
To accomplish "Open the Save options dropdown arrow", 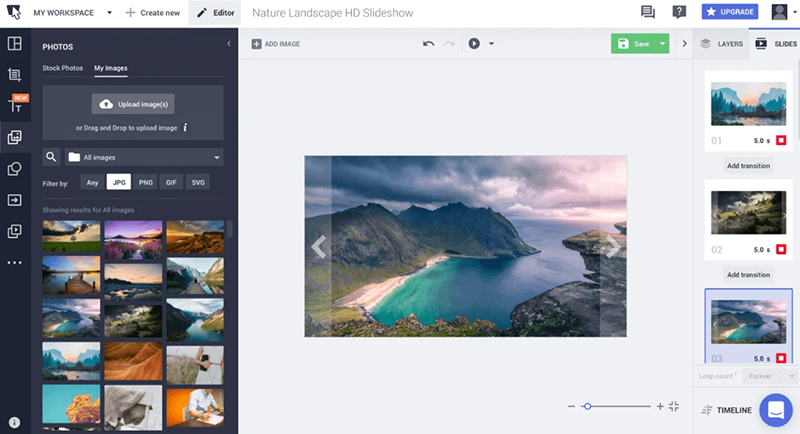I will click(x=663, y=44).
